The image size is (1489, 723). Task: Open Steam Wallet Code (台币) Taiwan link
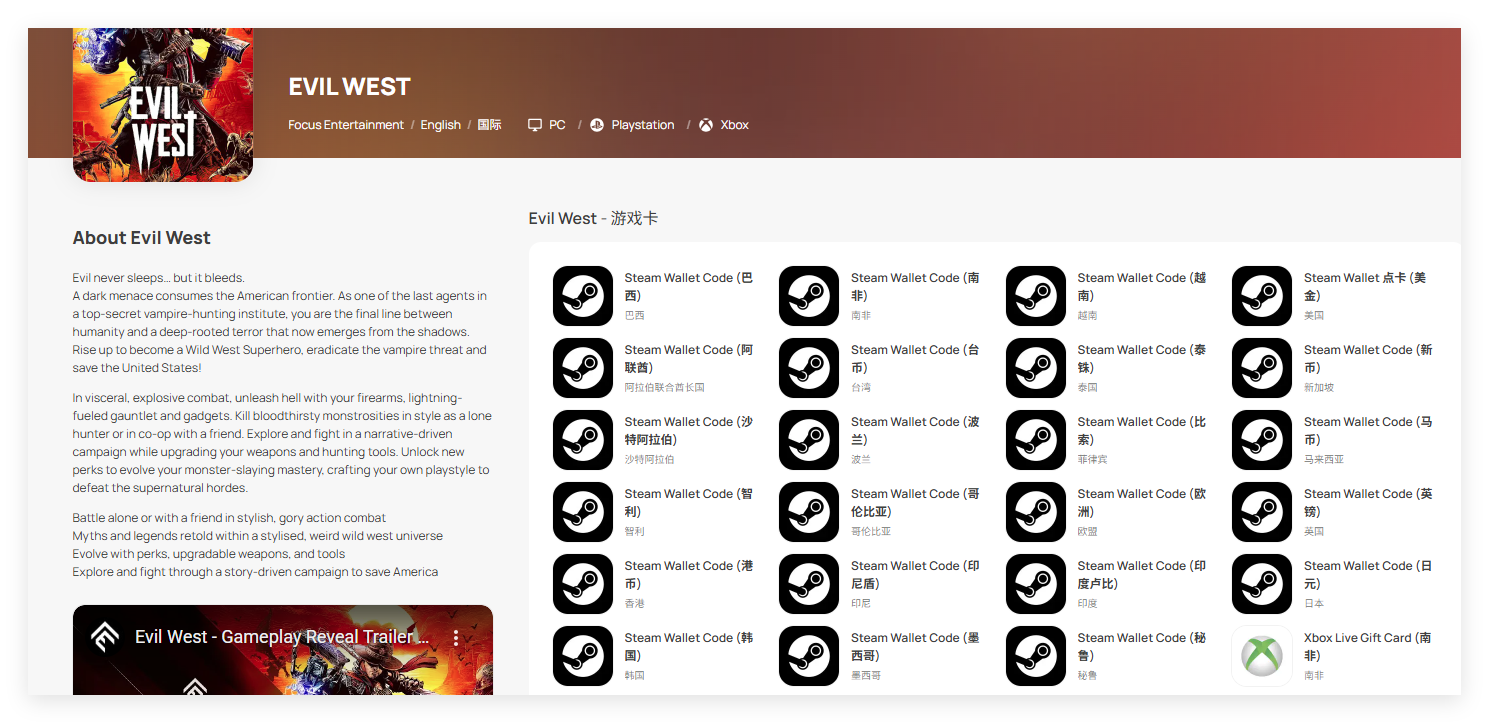(x=914, y=358)
